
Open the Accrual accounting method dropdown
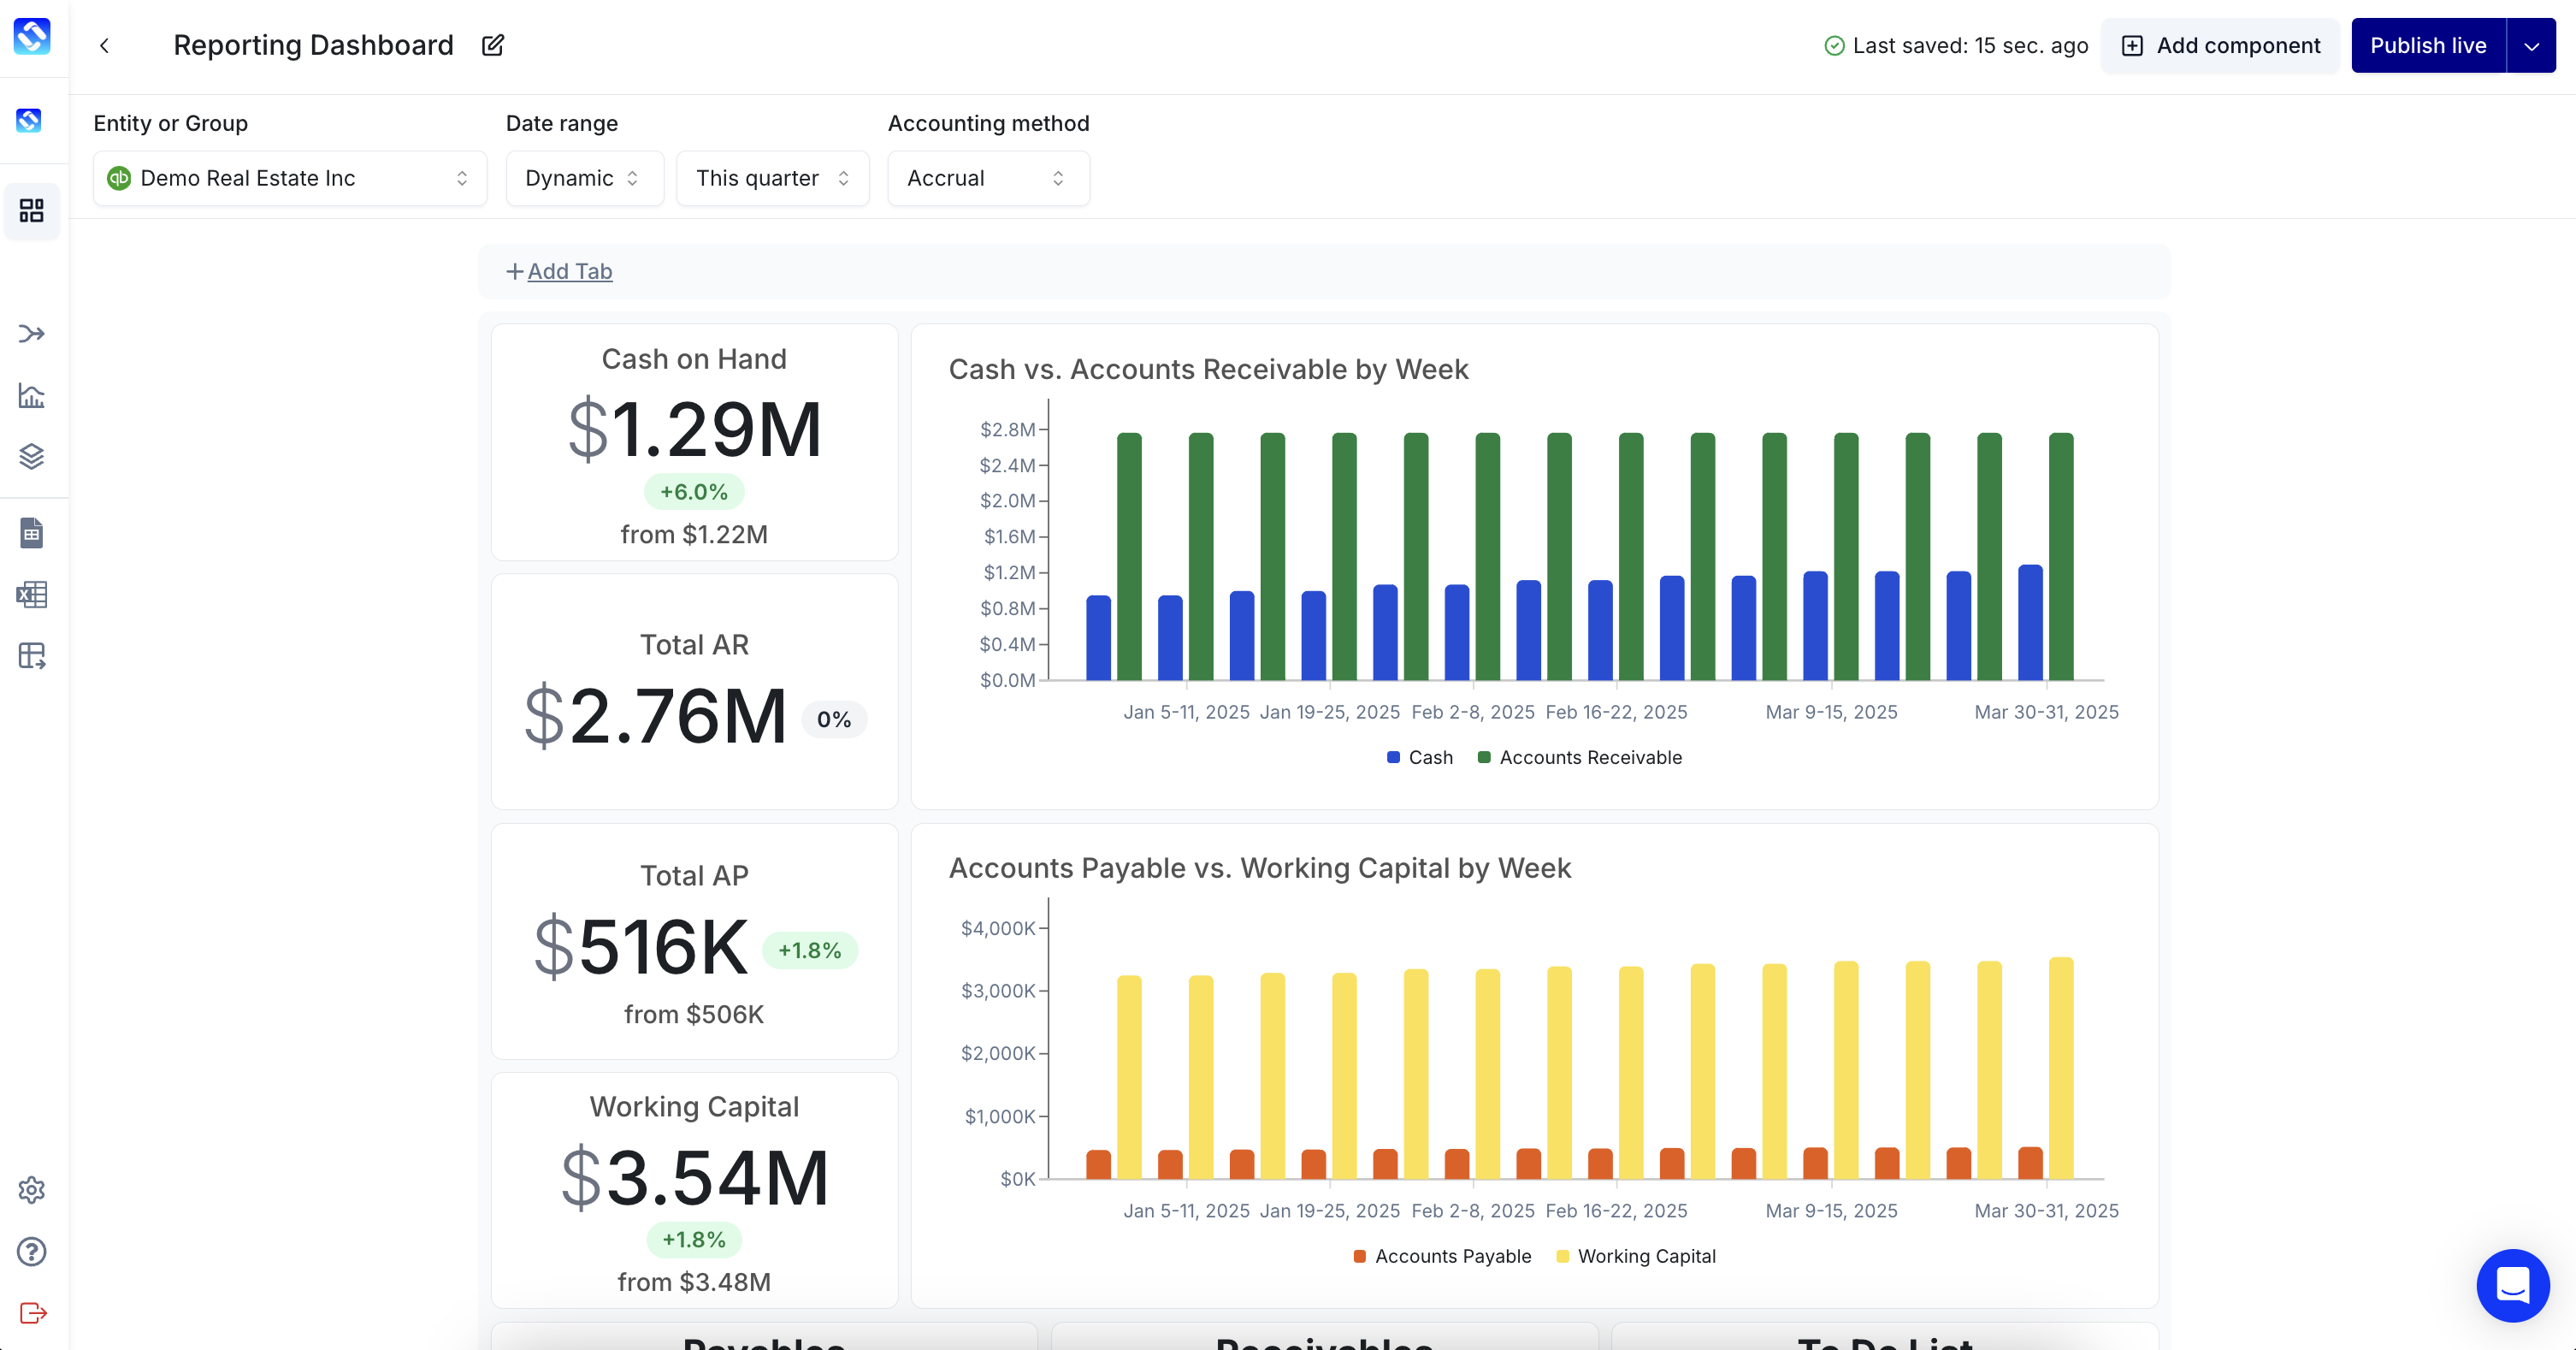point(987,179)
